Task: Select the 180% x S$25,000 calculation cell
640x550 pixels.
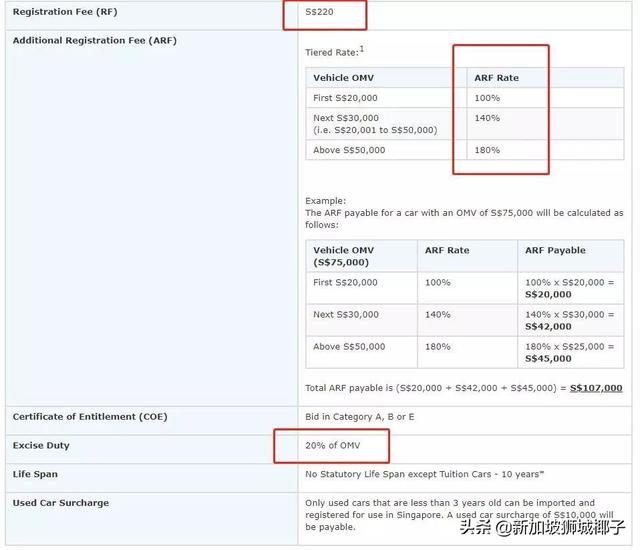Action: pyautogui.click(x=569, y=352)
